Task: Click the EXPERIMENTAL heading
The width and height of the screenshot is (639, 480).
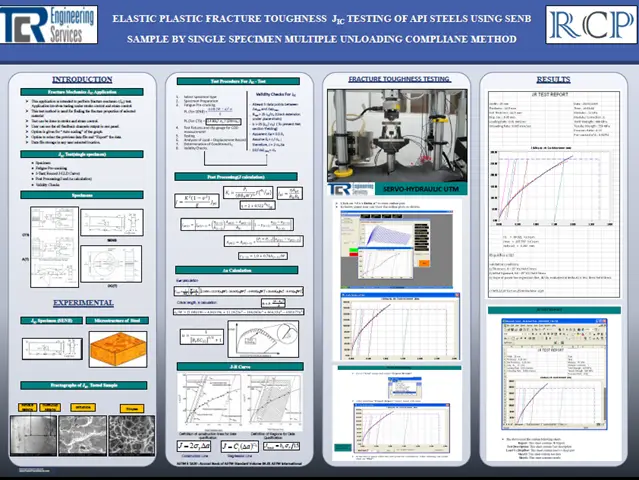Action: (x=83, y=303)
